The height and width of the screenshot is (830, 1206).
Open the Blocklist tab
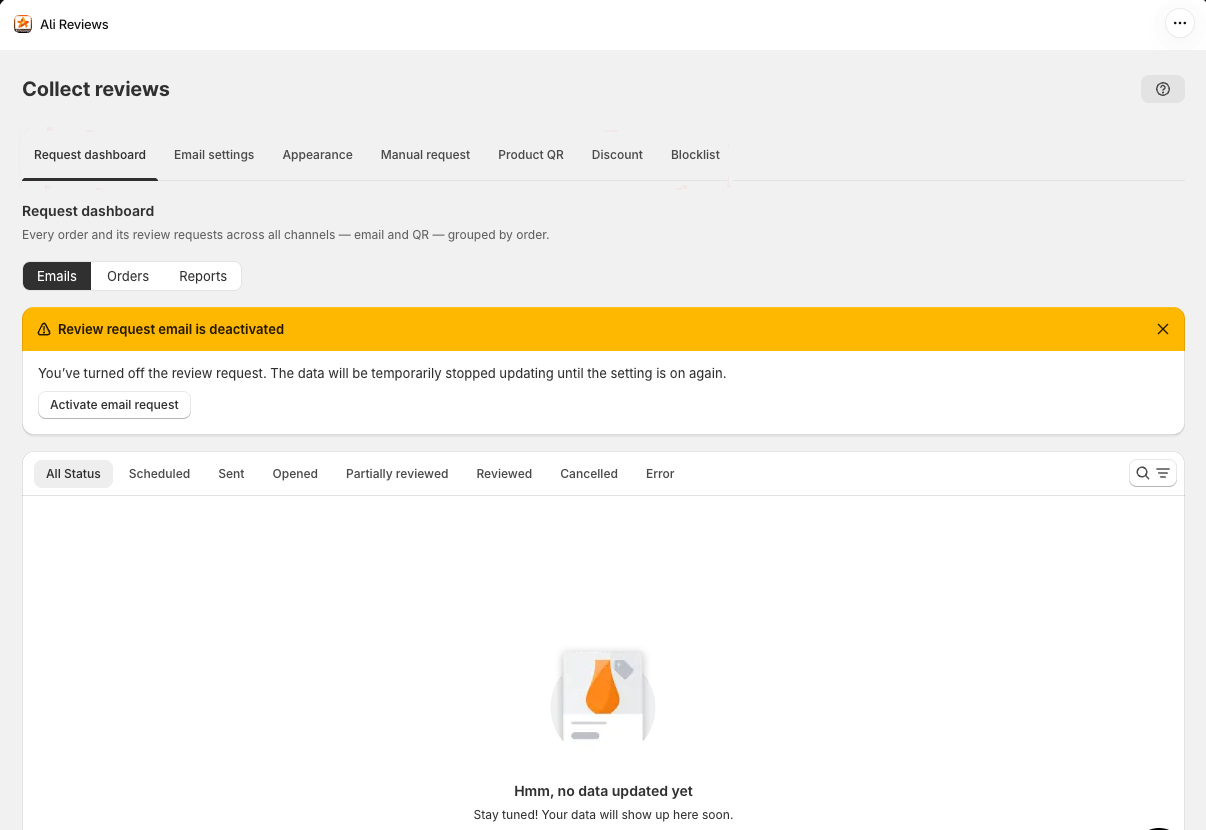pos(696,155)
